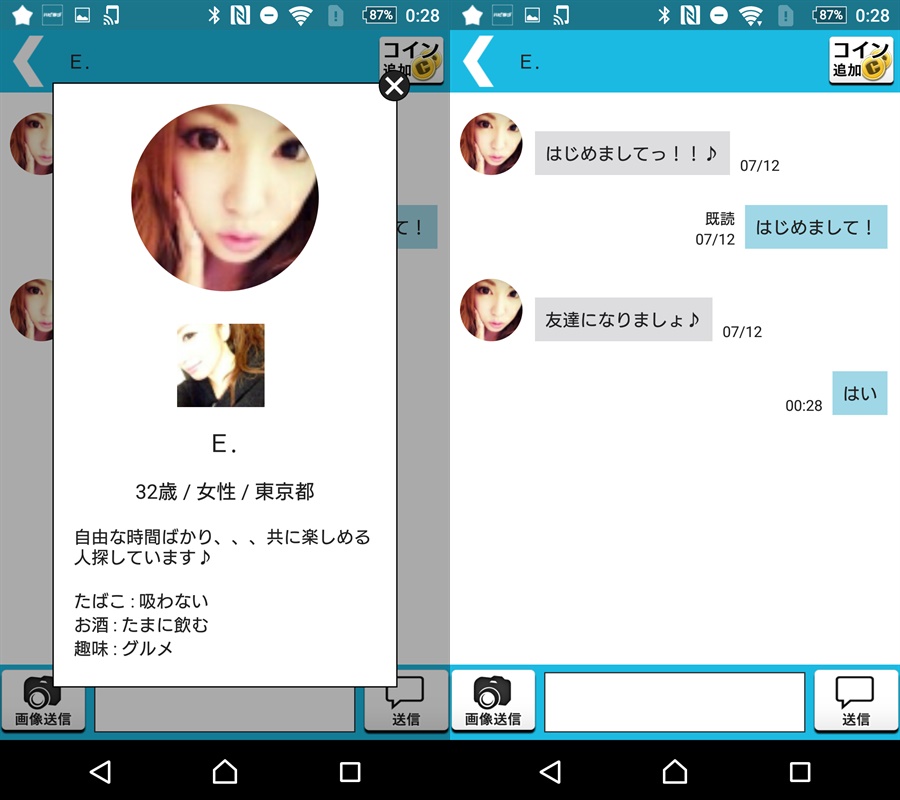The image size is (900, 800).
Task: Open Recent apps square on the left screen
Action: (350, 771)
